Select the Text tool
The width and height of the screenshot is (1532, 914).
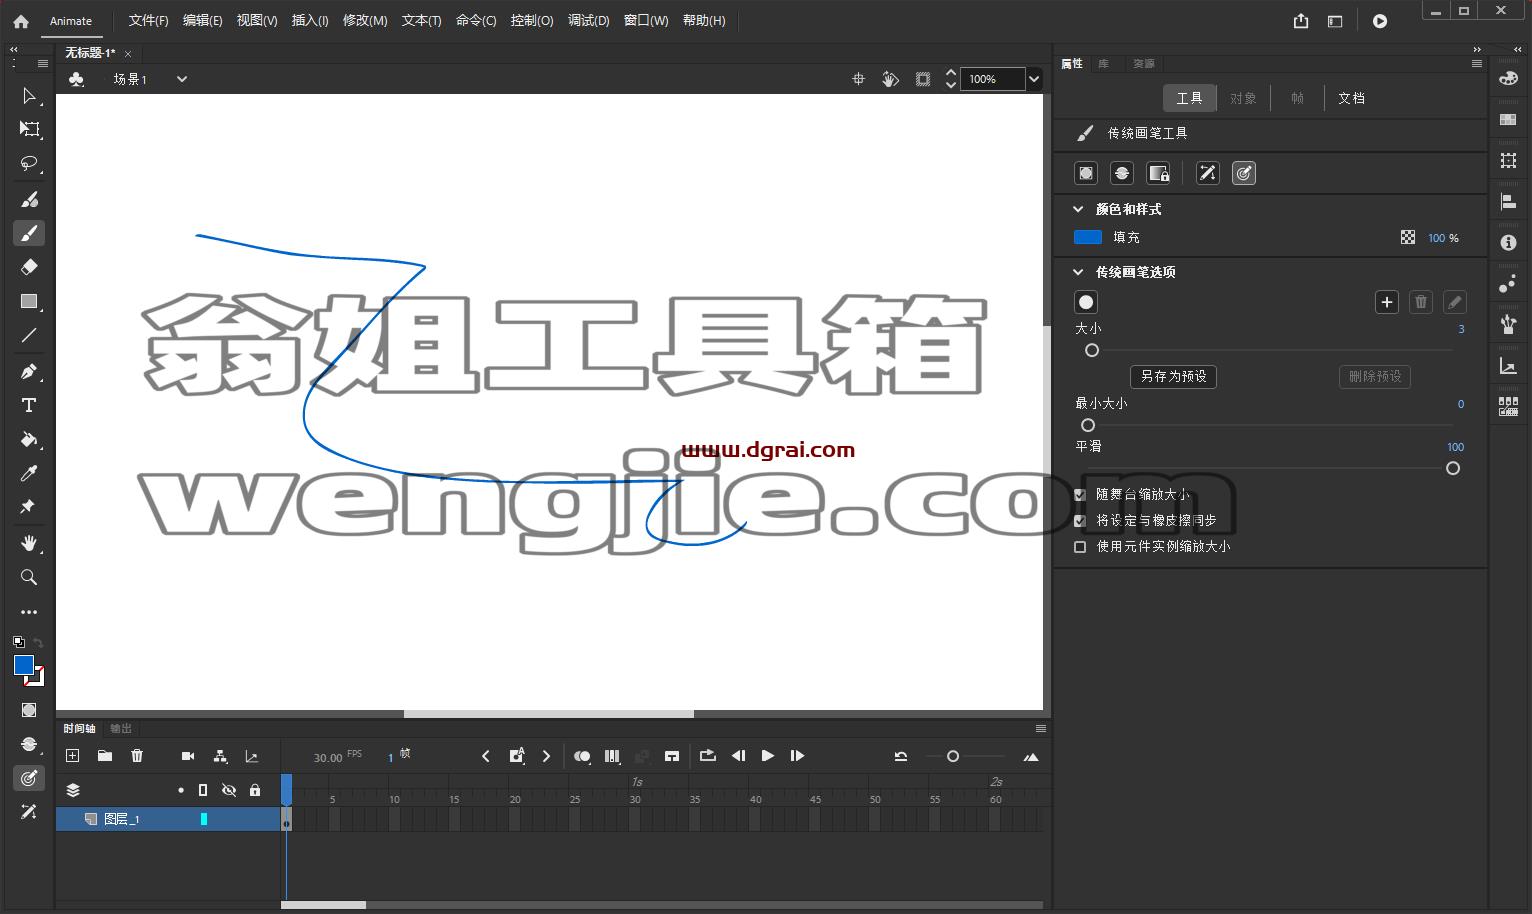click(x=29, y=406)
